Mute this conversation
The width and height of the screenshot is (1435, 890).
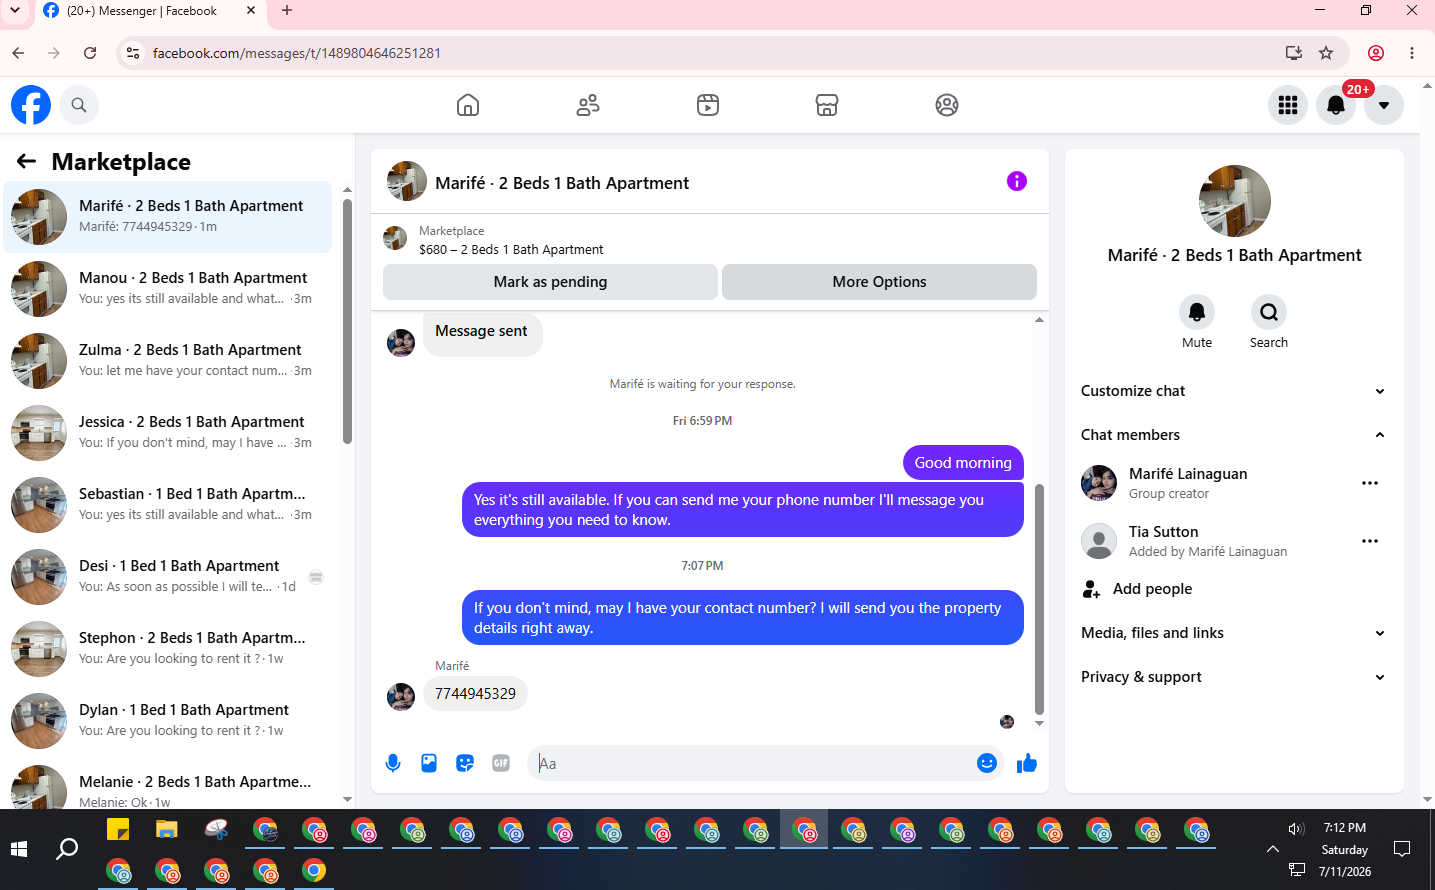pyautogui.click(x=1197, y=312)
